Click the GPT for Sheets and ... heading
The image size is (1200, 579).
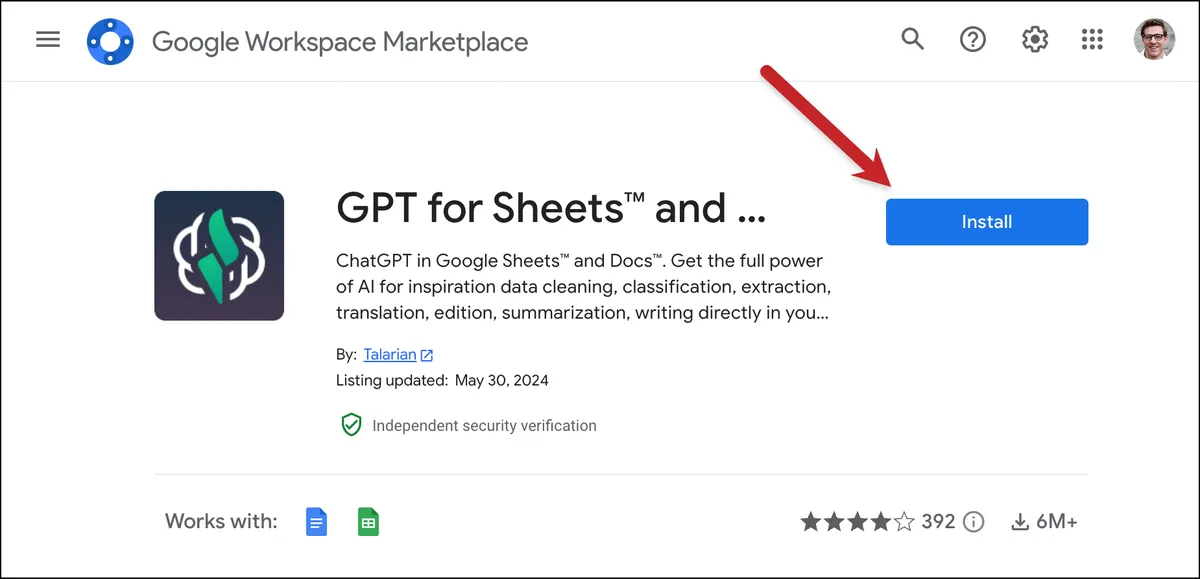551,208
